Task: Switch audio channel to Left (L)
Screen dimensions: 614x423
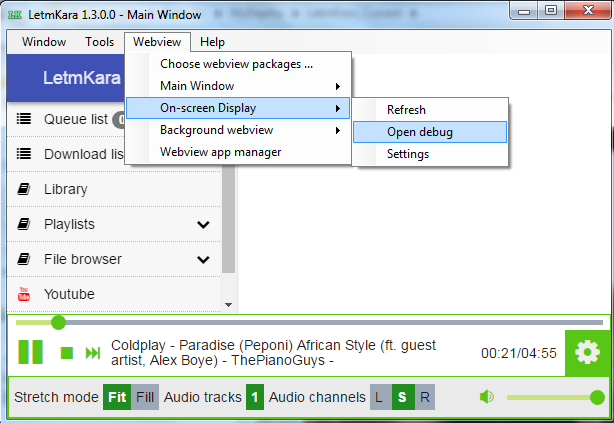Action: click(379, 397)
